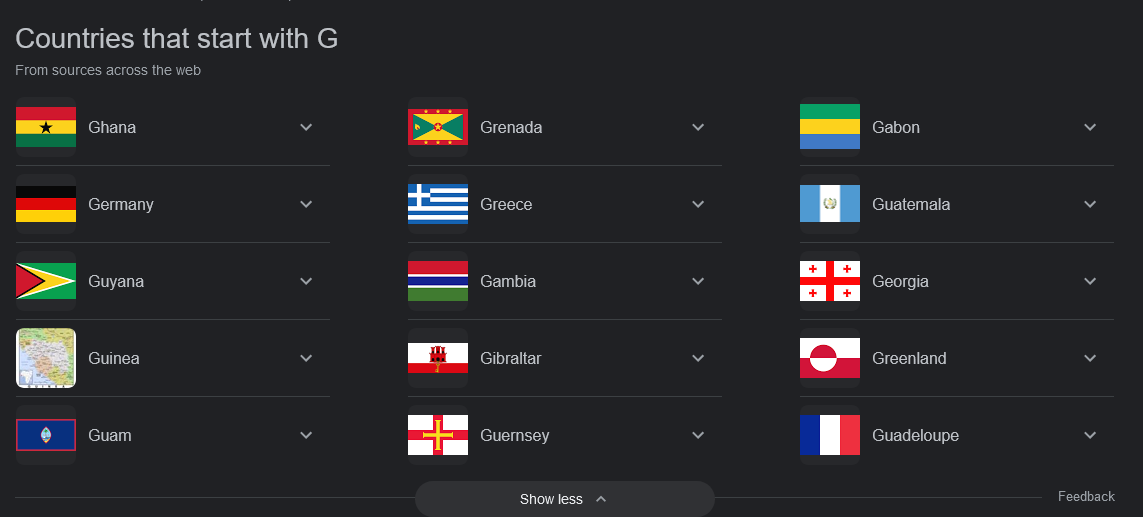Expand the Guyana entry chevron
This screenshot has width=1143, height=517.
[306, 281]
